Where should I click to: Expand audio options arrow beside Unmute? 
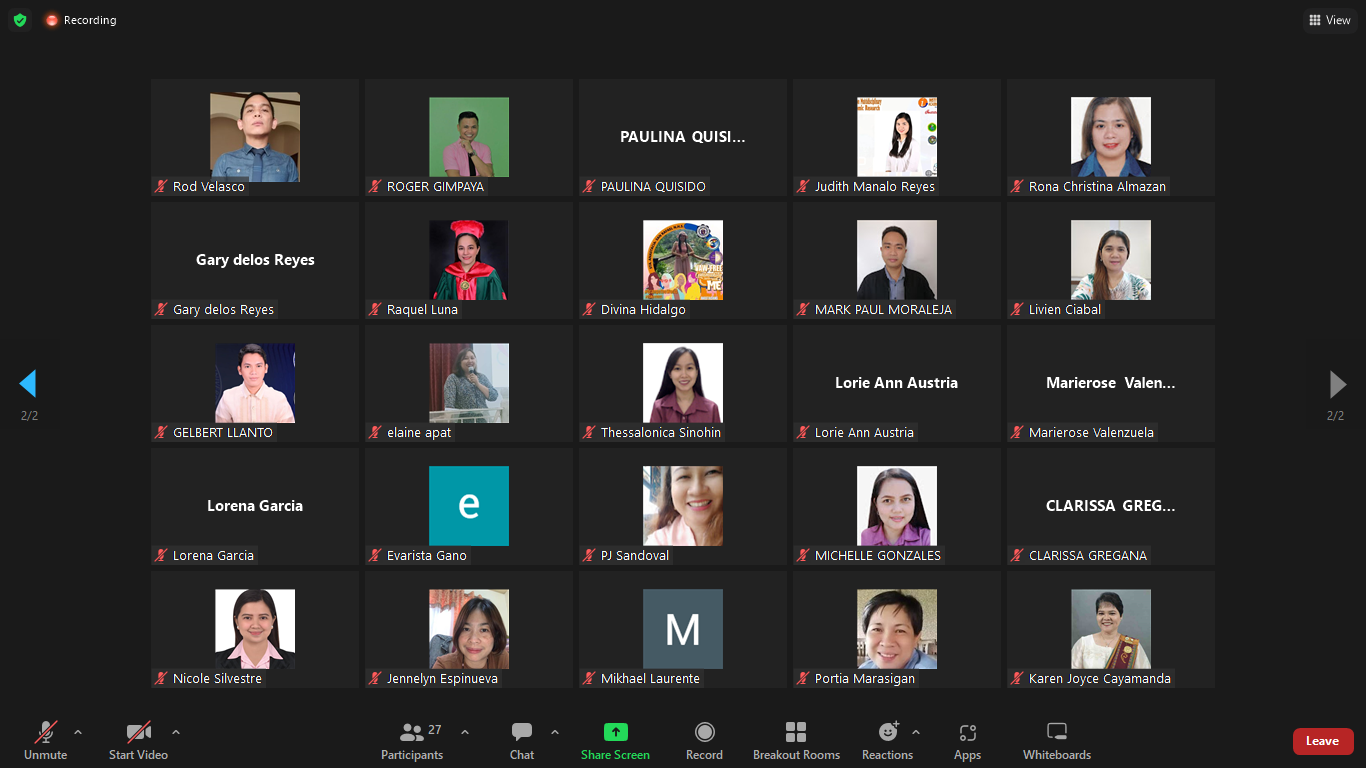click(78, 732)
